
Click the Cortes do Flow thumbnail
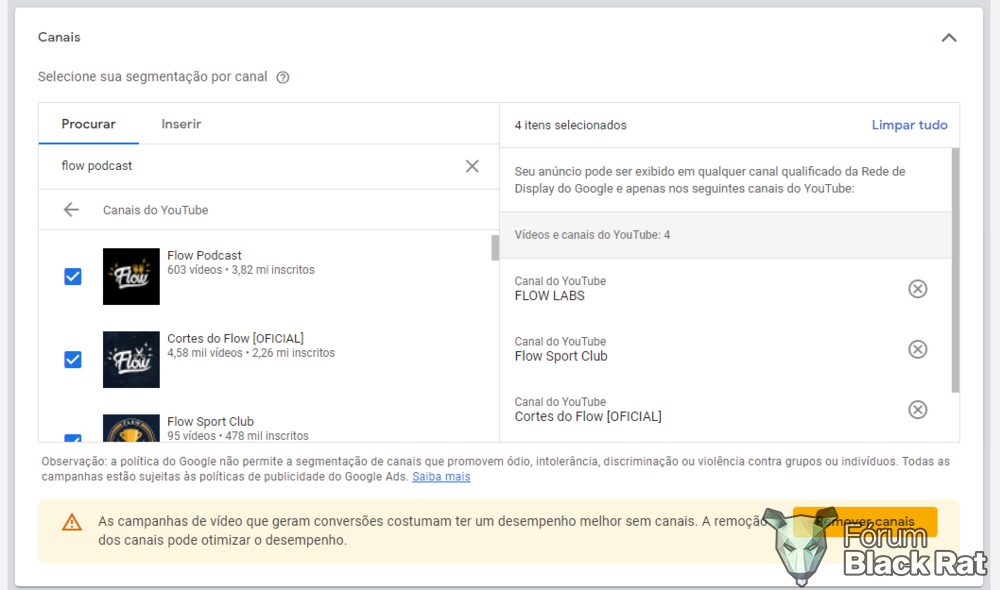pyautogui.click(x=131, y=359)
